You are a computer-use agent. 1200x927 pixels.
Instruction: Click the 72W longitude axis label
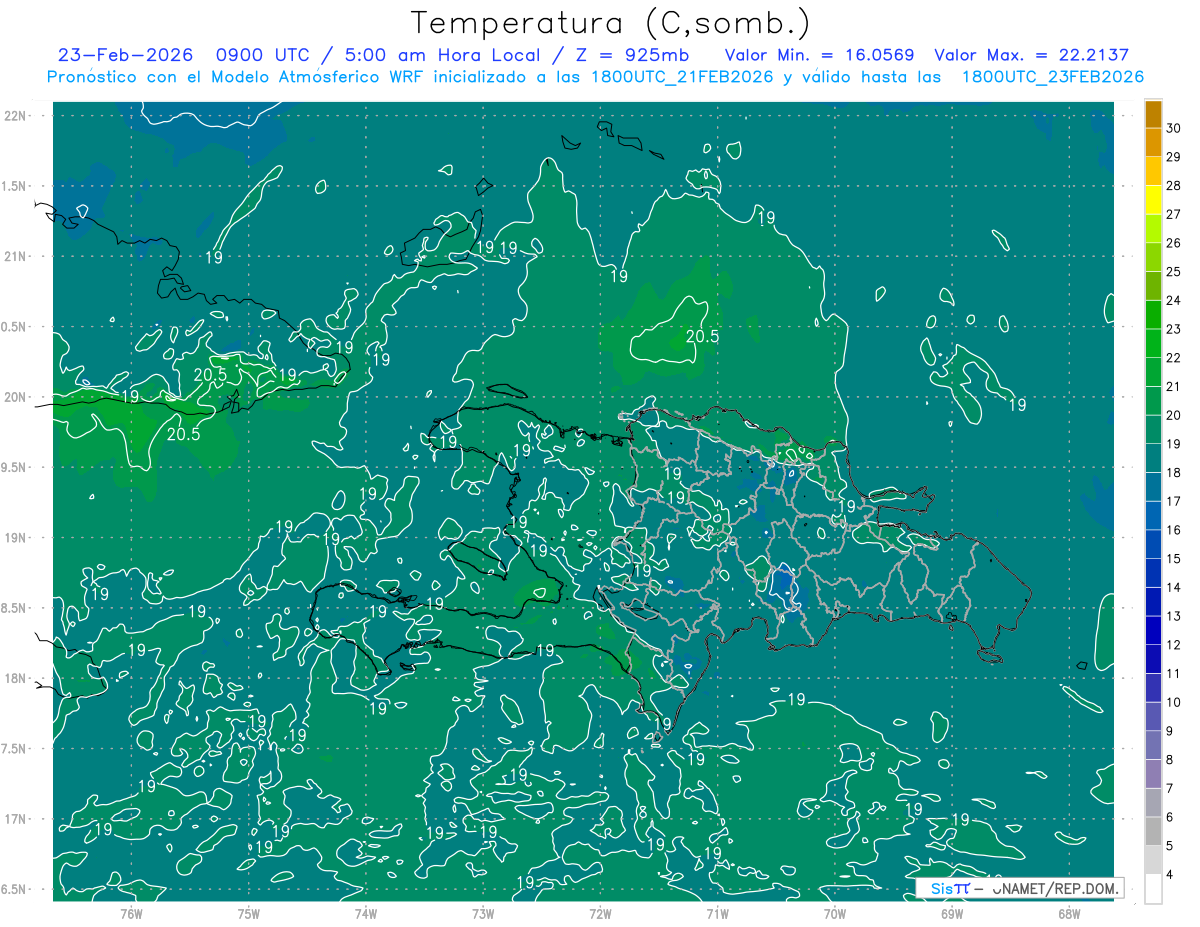[x=600, y=913]
